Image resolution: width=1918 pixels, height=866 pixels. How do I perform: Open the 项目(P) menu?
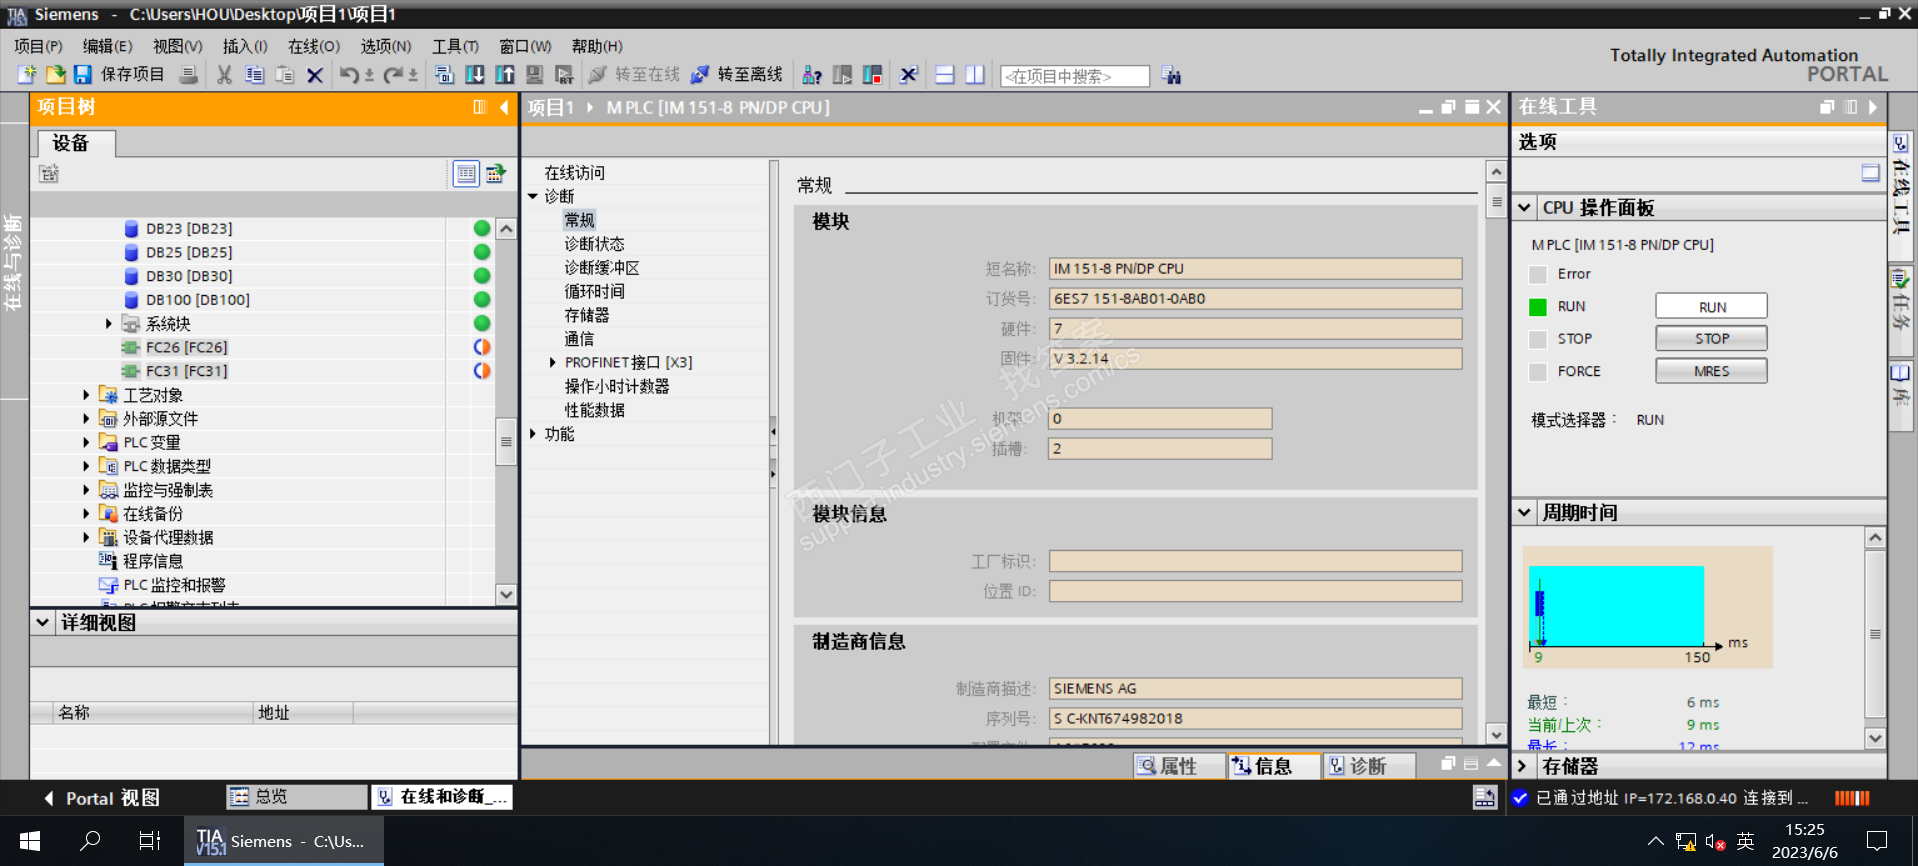point(38,46)
